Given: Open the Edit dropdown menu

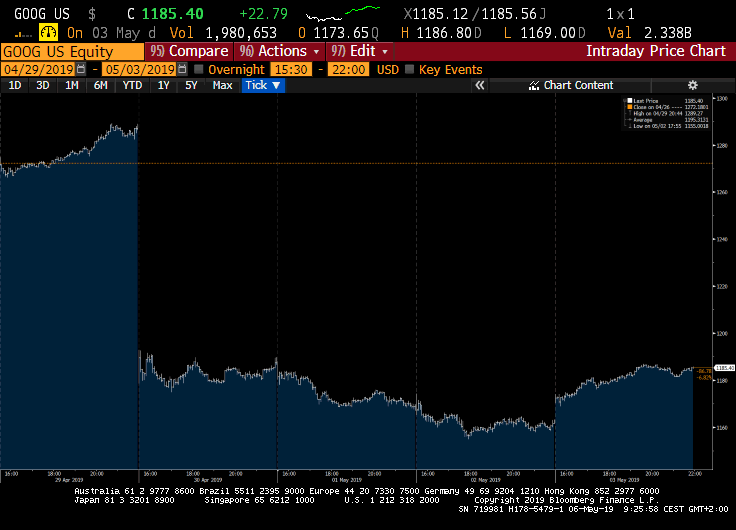Looking at the screenshot, I should point(359,51).
